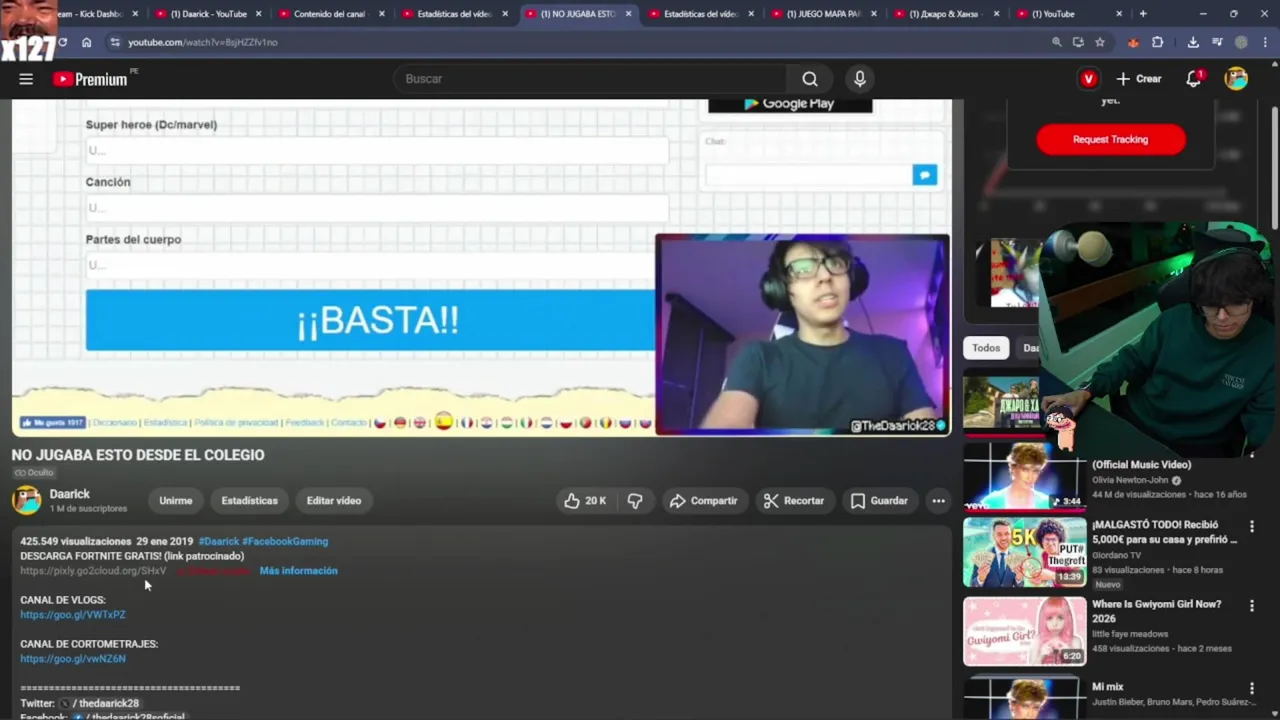Viewport: 1280px width, 720px height.
Task: Open the YouTube hamburger guide menu
Action: click(26, 79)
